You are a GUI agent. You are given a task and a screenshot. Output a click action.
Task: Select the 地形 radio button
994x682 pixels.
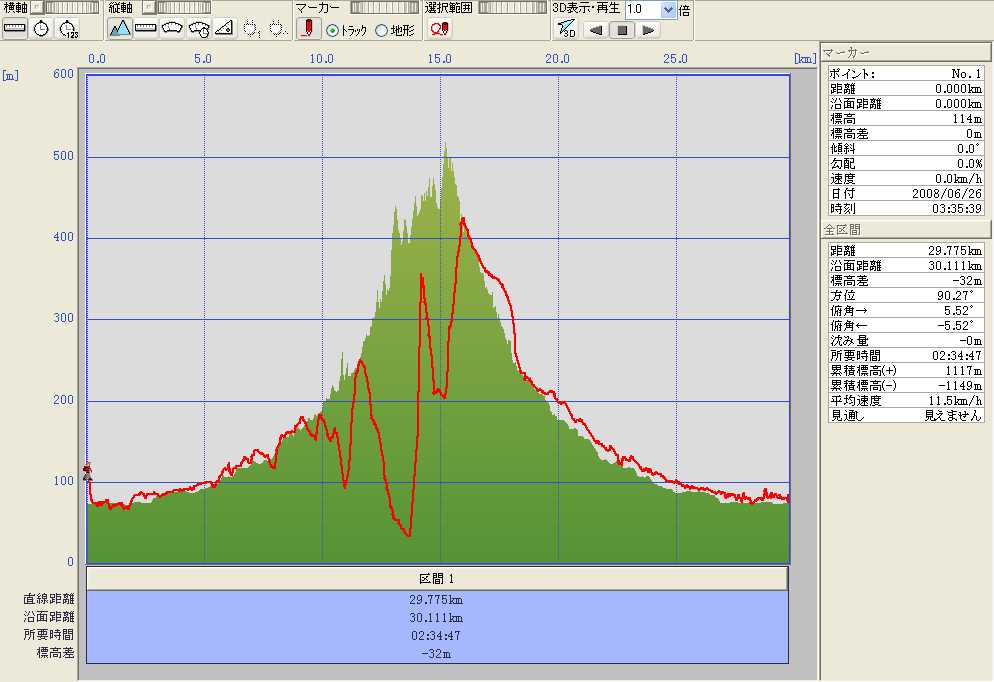coord(382,30)
